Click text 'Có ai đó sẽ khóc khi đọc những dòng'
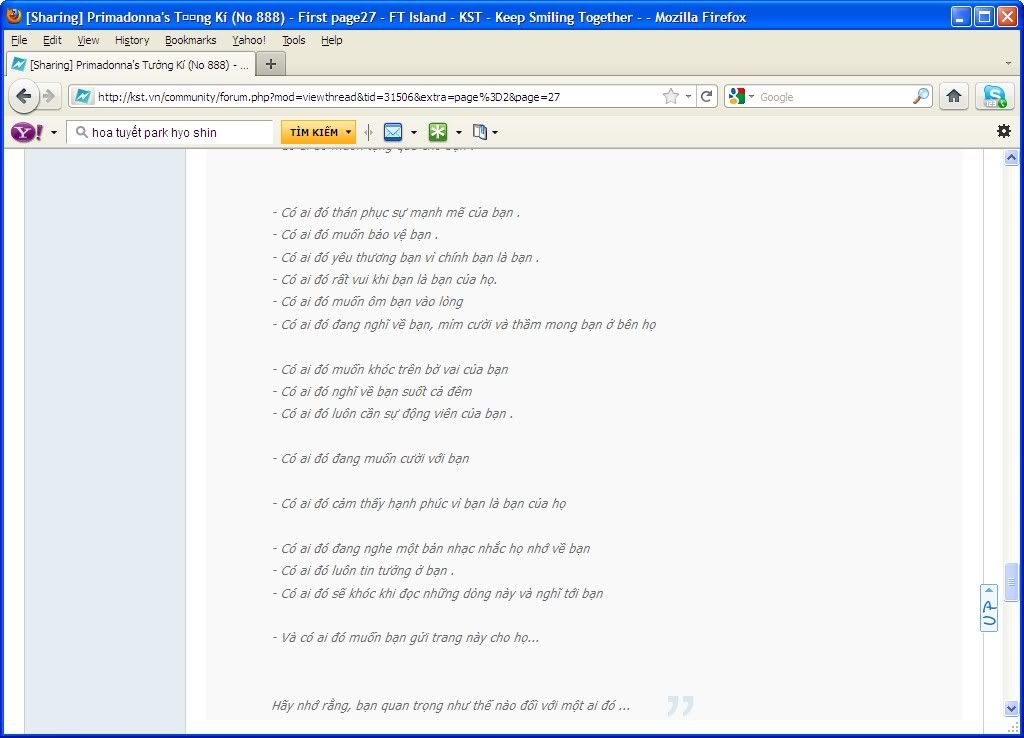Viewport: 1024px width, 738px height. [x=438, y=594]
